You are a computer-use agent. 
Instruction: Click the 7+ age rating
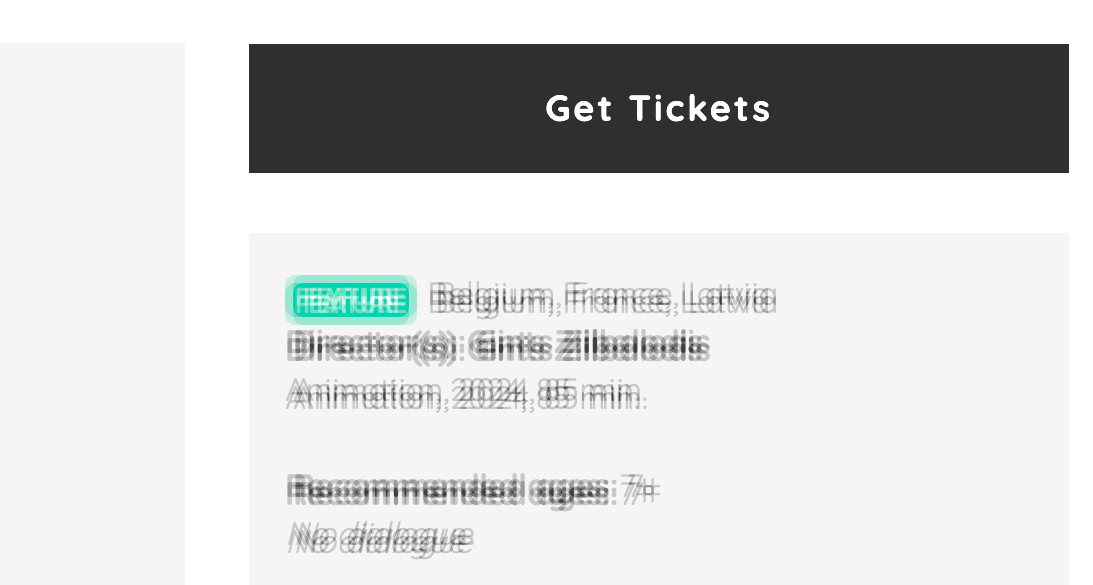click(639, 490)
